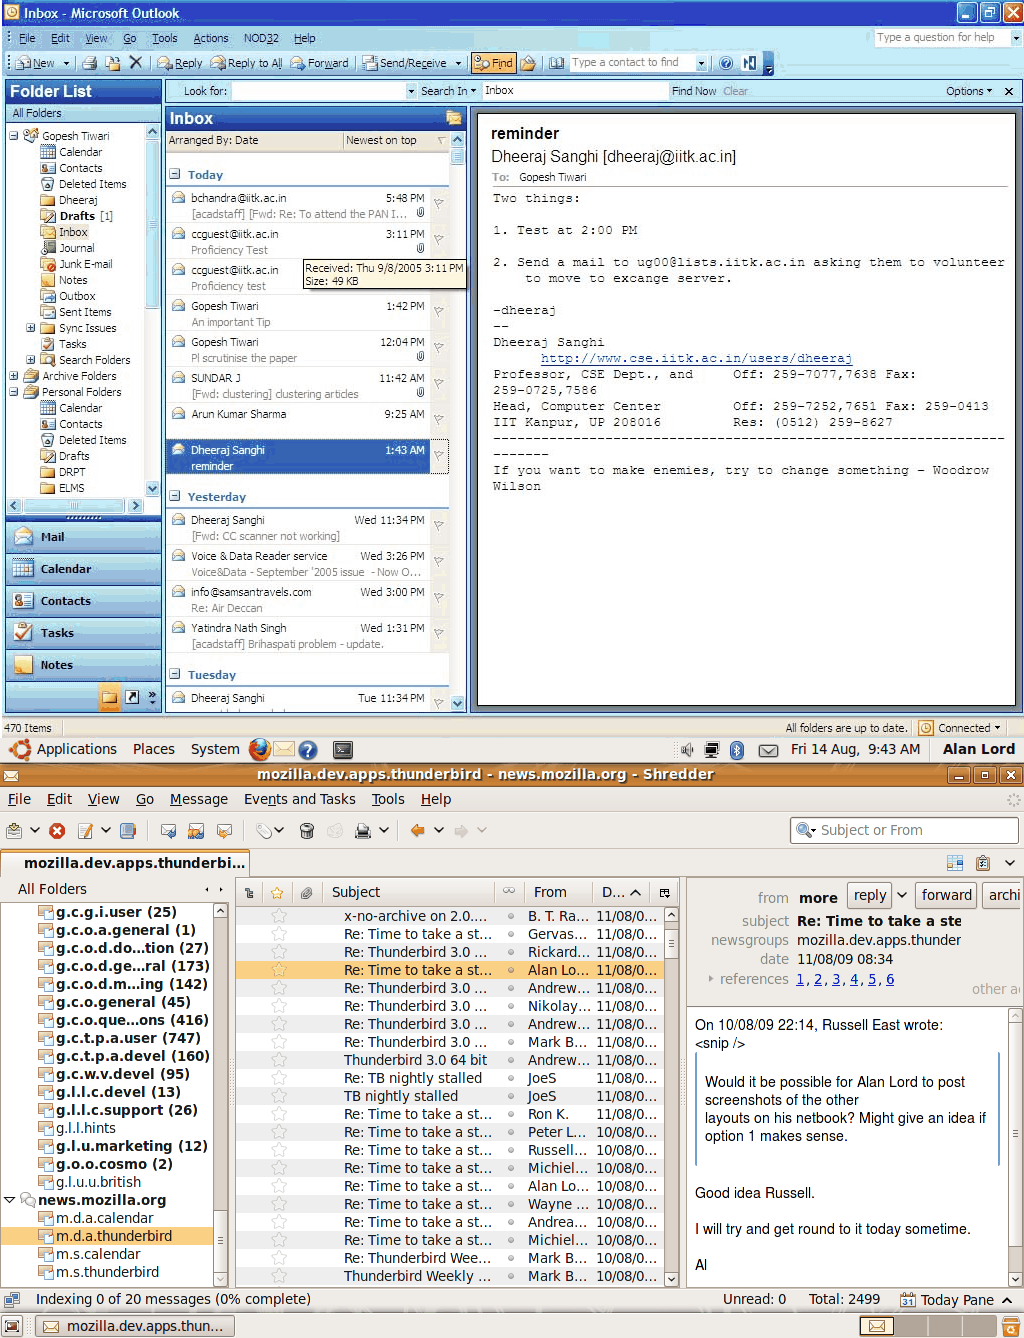Viewport: 1024px width, 1338px height.
Task: Click the folder list icon at Outlook navigation bottom
Action: pyautogui.click(x=110, y=697)
